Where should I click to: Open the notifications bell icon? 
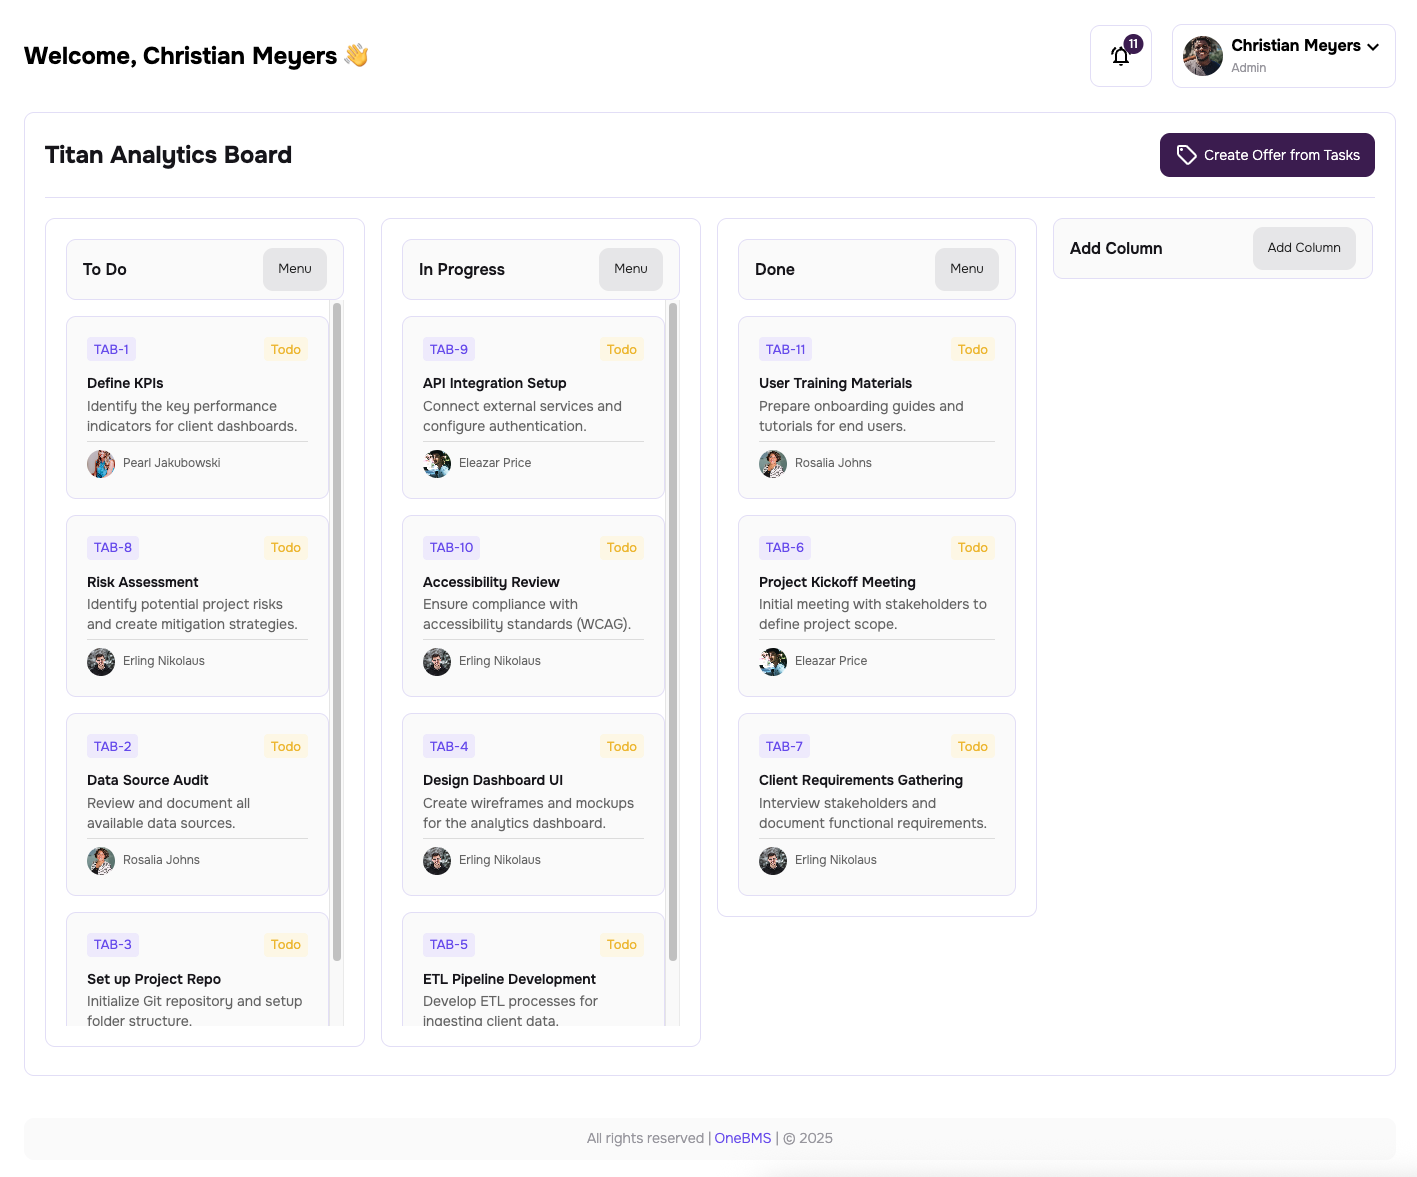(1120, 56)
